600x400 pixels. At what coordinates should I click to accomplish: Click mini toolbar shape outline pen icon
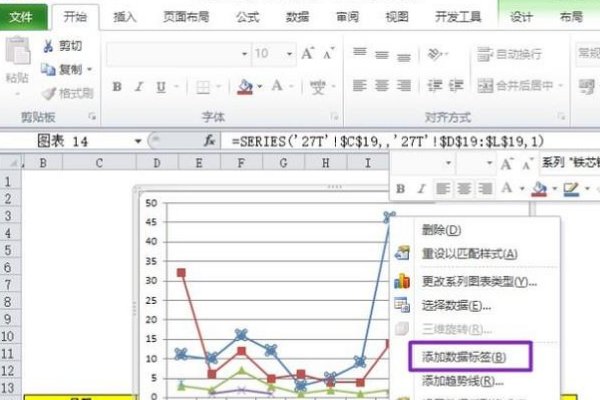[x=571, y=189]
